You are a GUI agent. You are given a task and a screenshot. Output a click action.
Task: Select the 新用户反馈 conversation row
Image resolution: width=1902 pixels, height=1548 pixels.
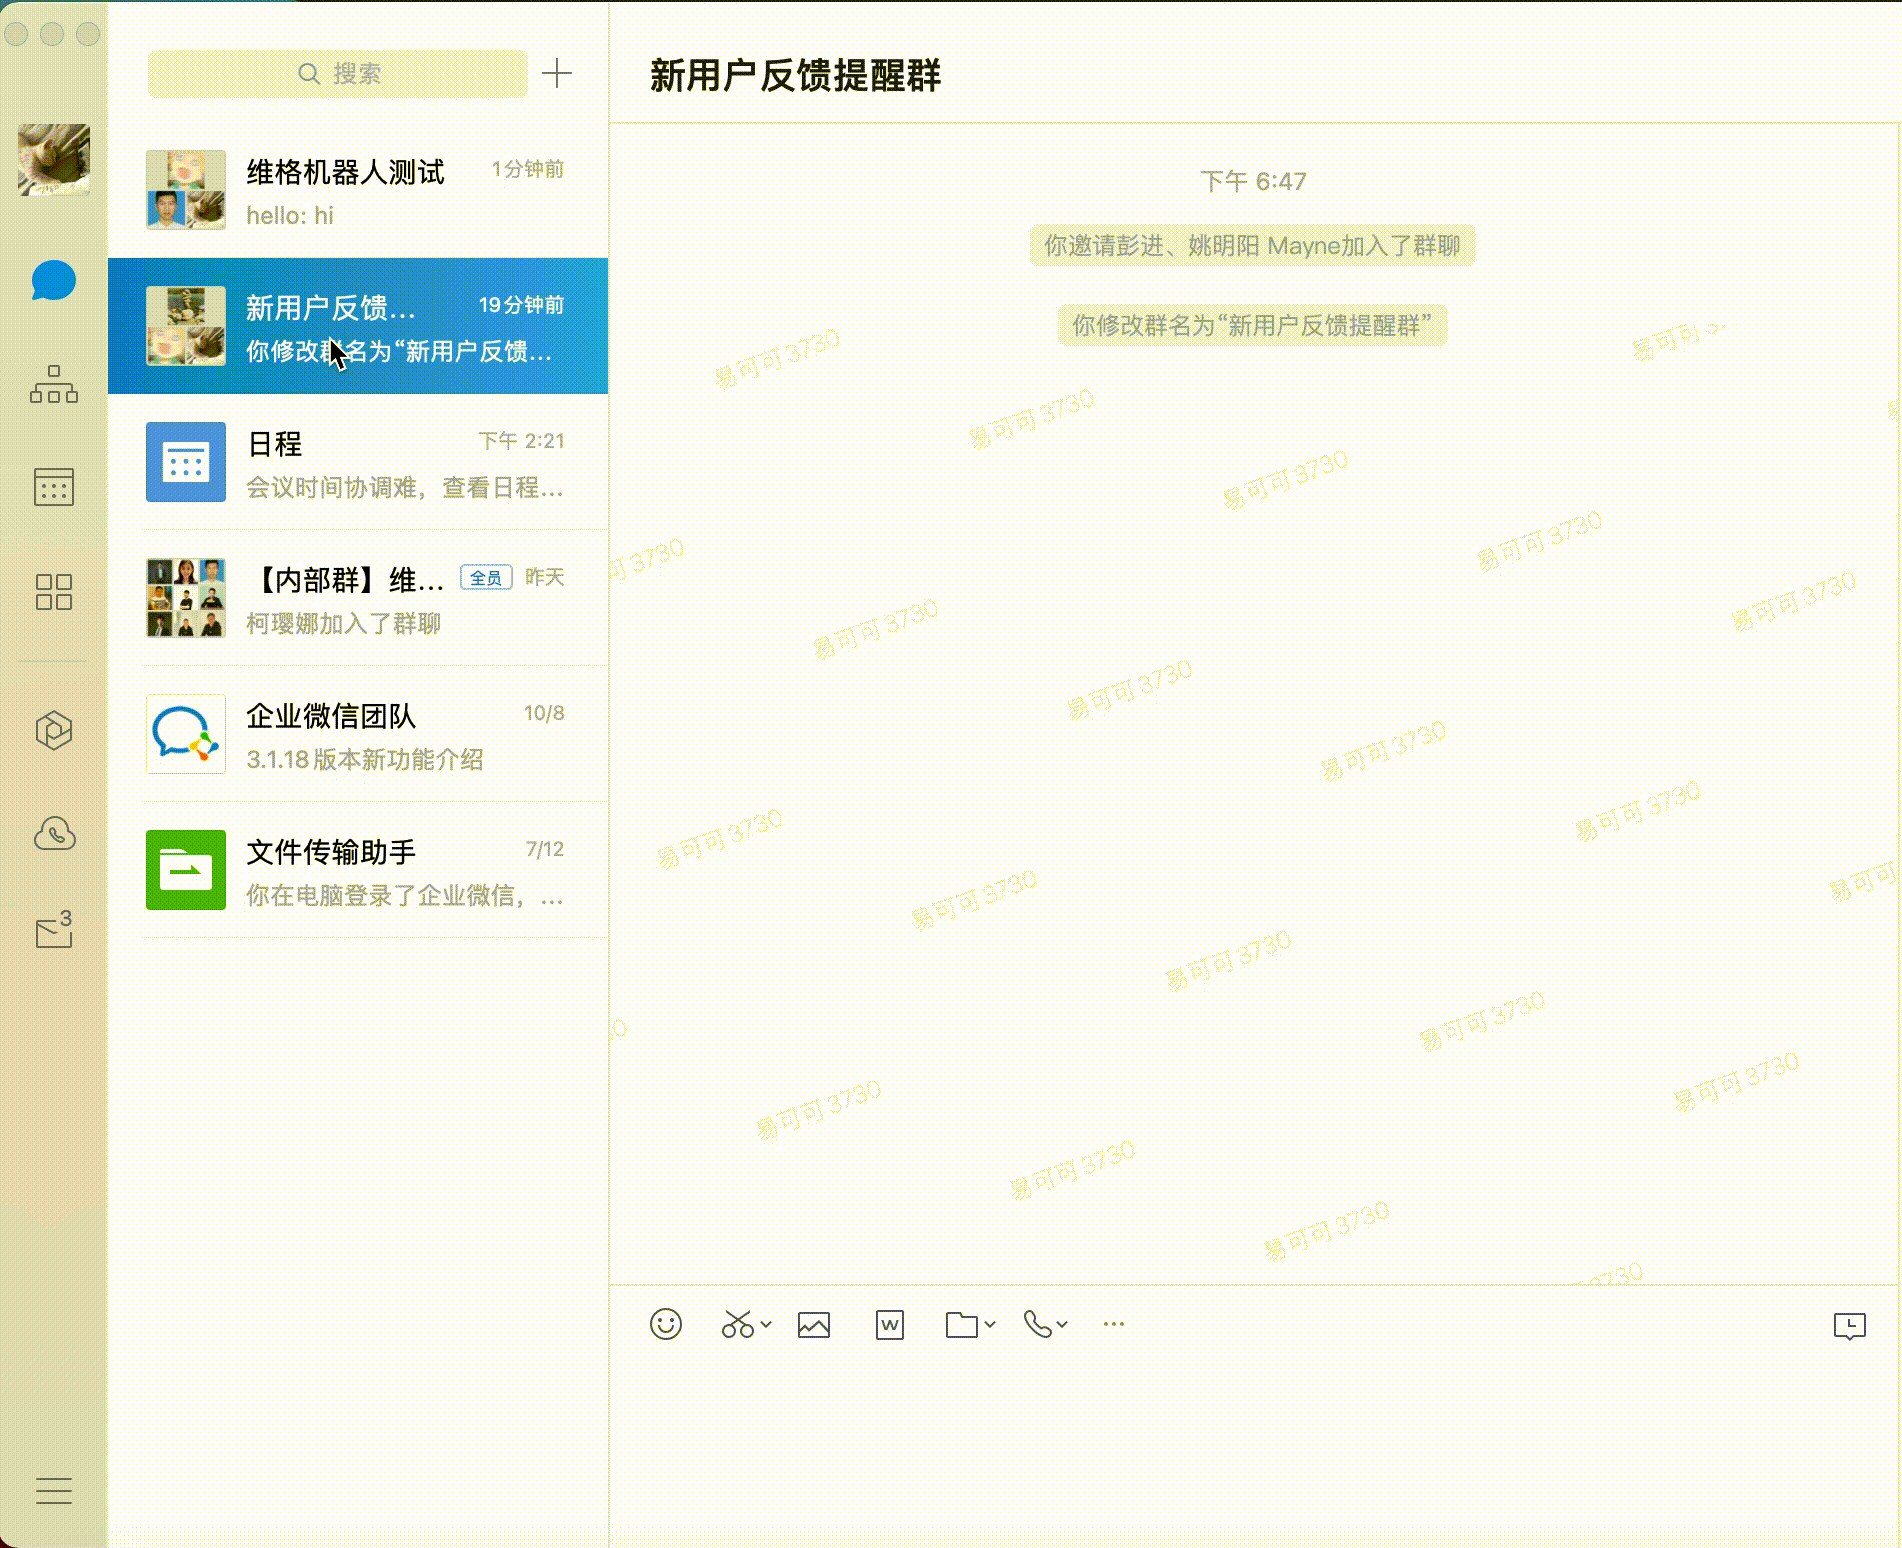[358, 326]
